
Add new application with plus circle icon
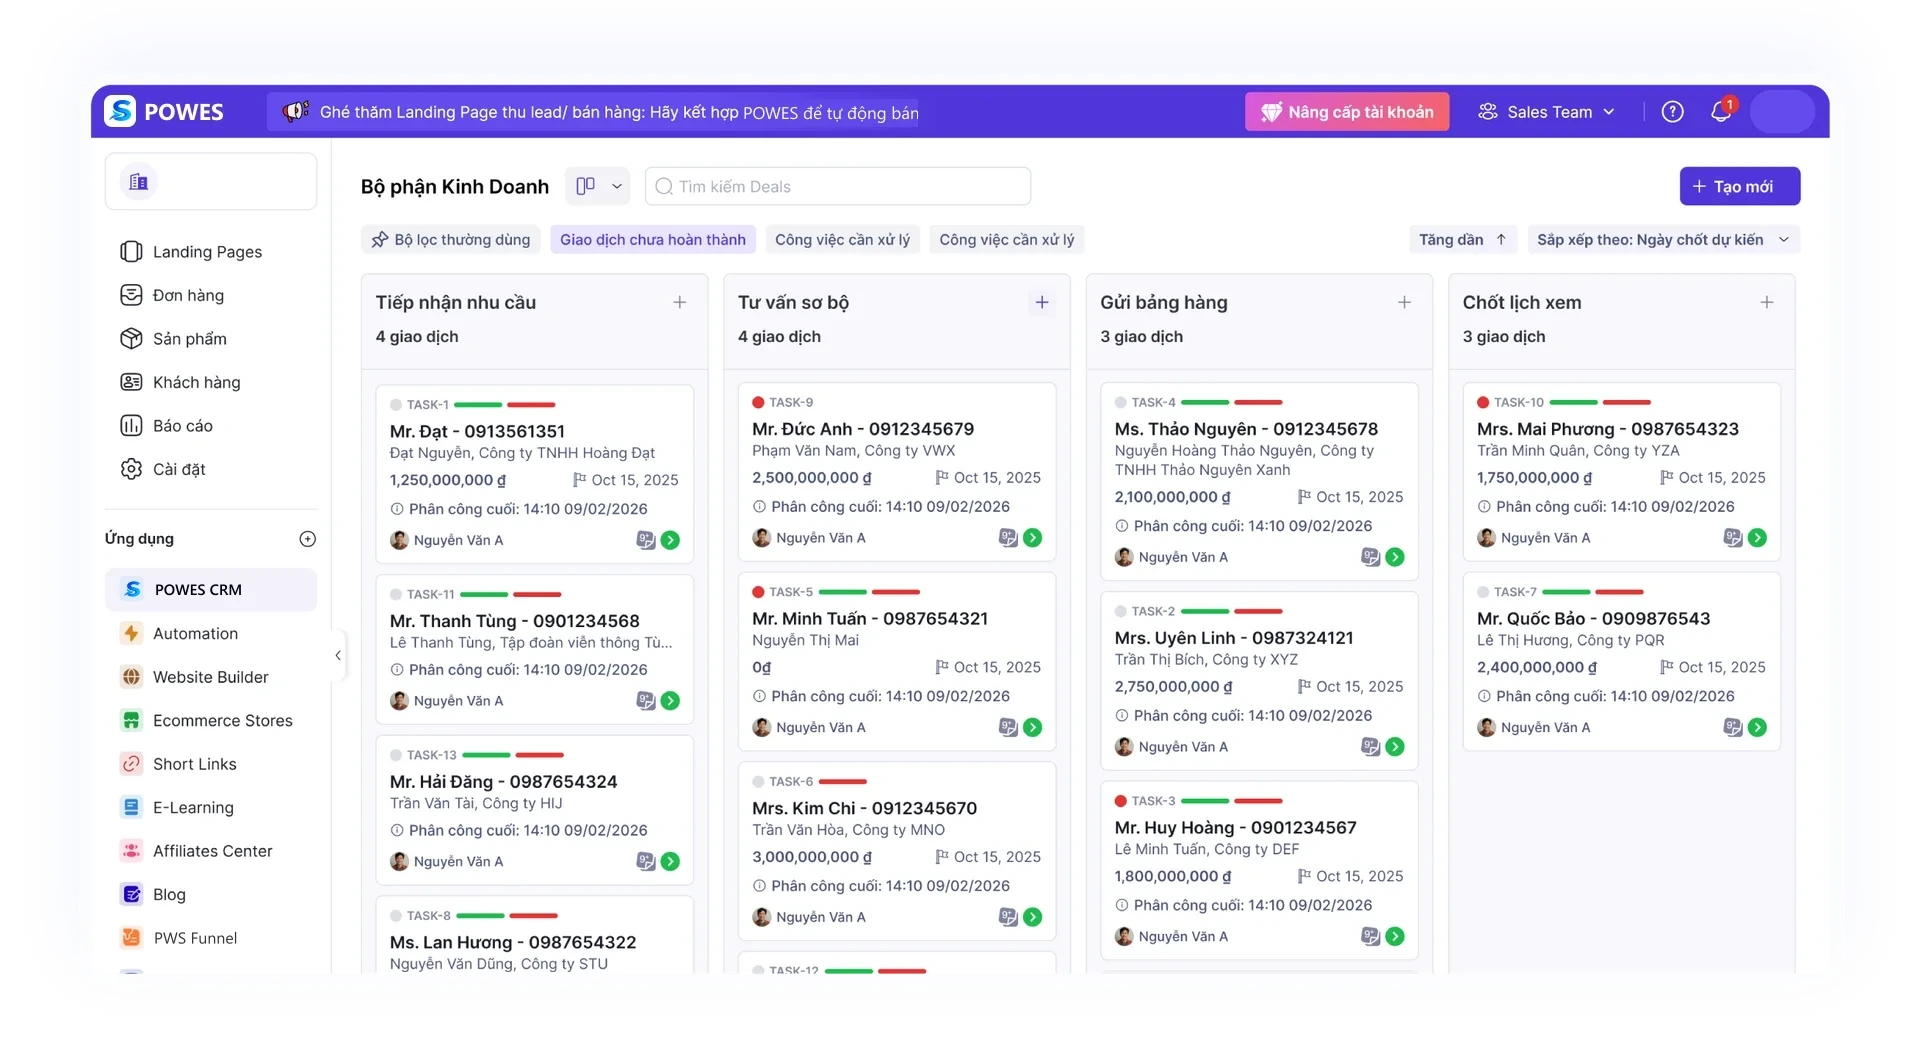308,539
